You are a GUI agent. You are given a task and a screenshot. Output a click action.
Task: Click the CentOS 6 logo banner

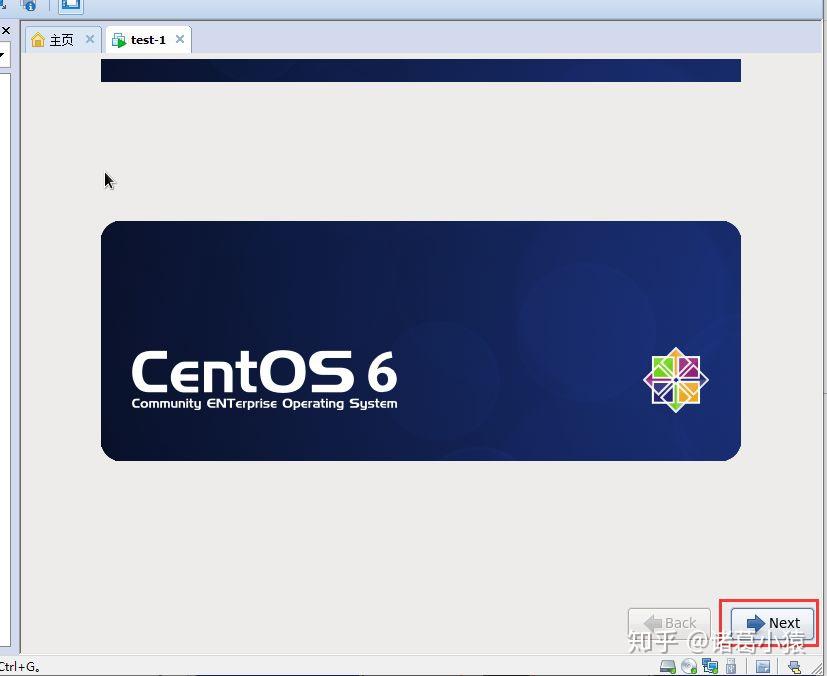420,340
